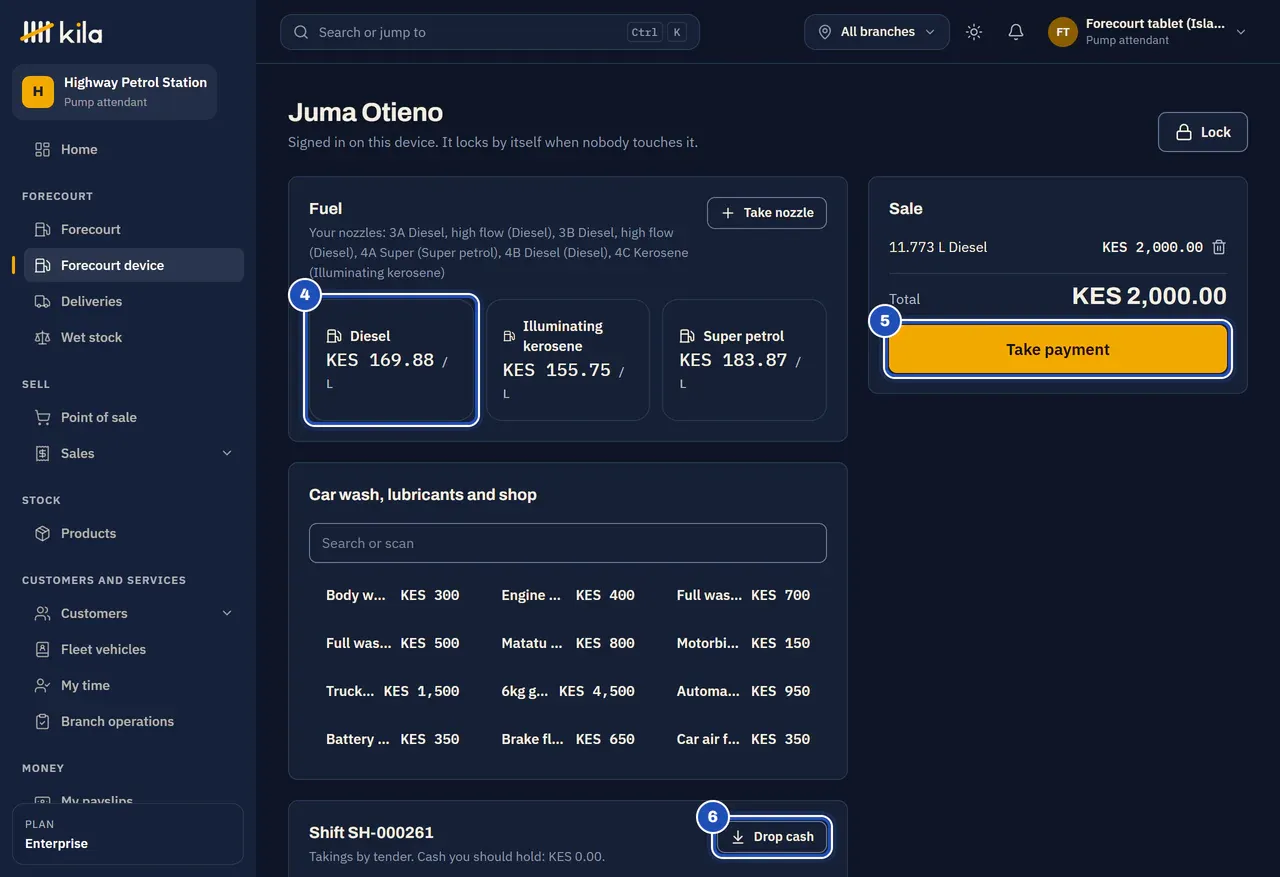Expand the Customers submenu chevron
The width and height of the screenshot is (1280, 877).
pos(227,613)
